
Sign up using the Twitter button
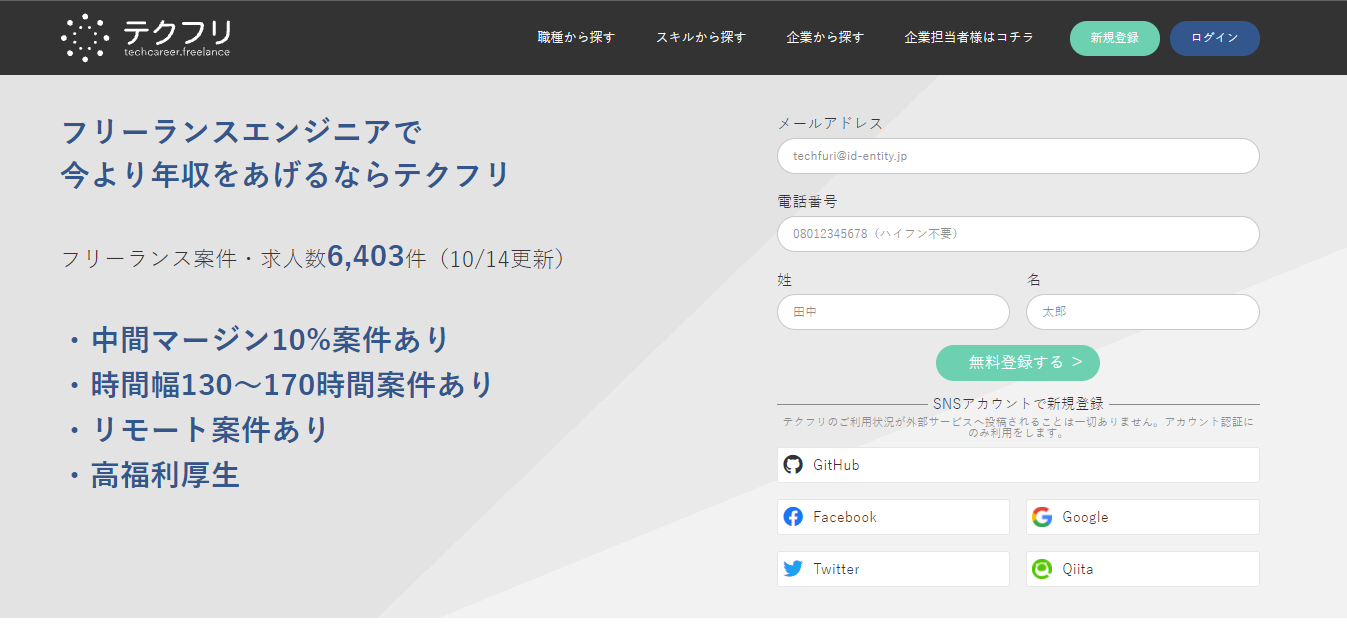pyautogui.click(x=893, y=569)
